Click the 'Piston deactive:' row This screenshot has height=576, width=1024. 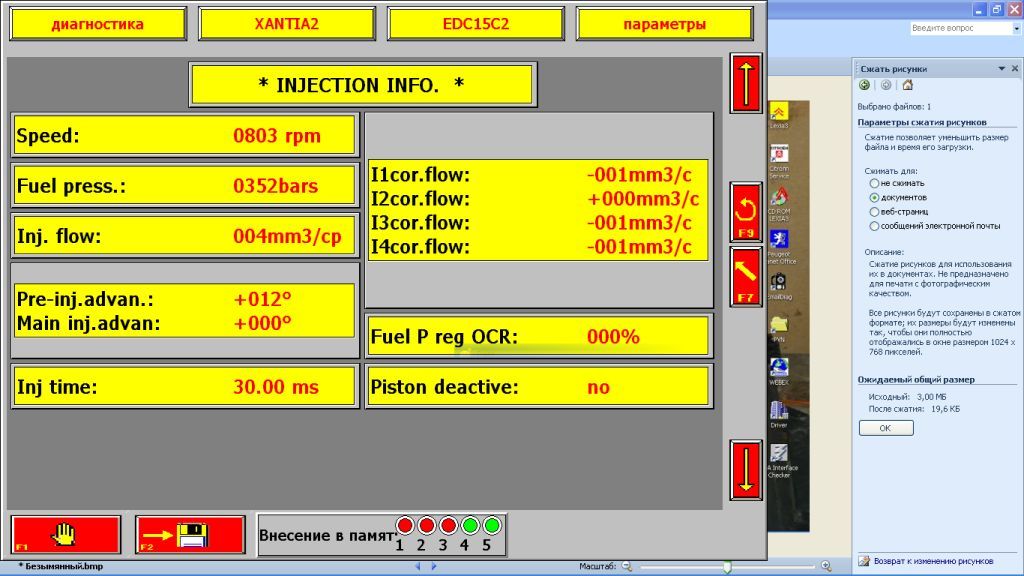click(538, 387)
